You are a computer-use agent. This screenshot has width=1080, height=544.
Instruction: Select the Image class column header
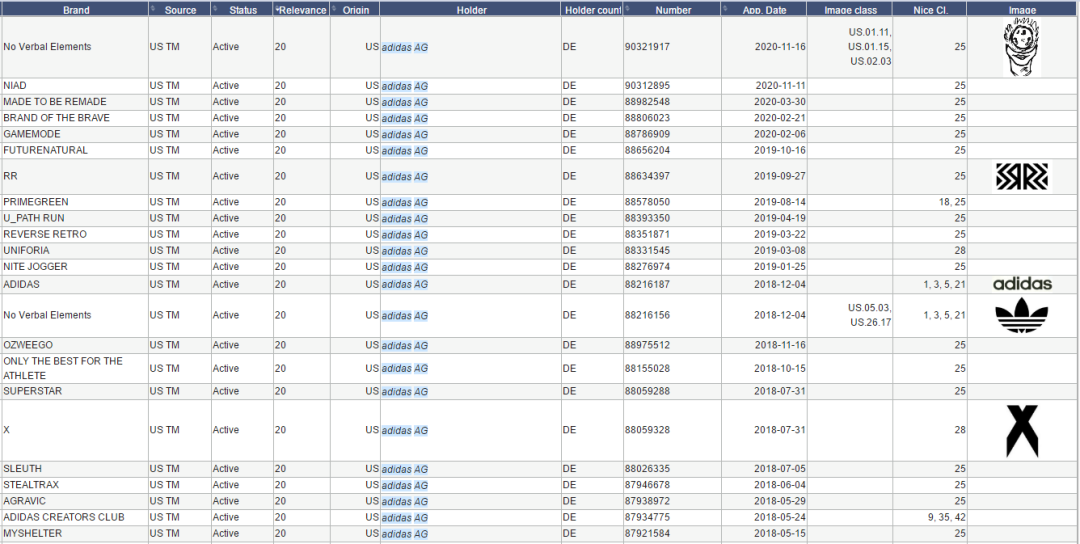(851, 10)
